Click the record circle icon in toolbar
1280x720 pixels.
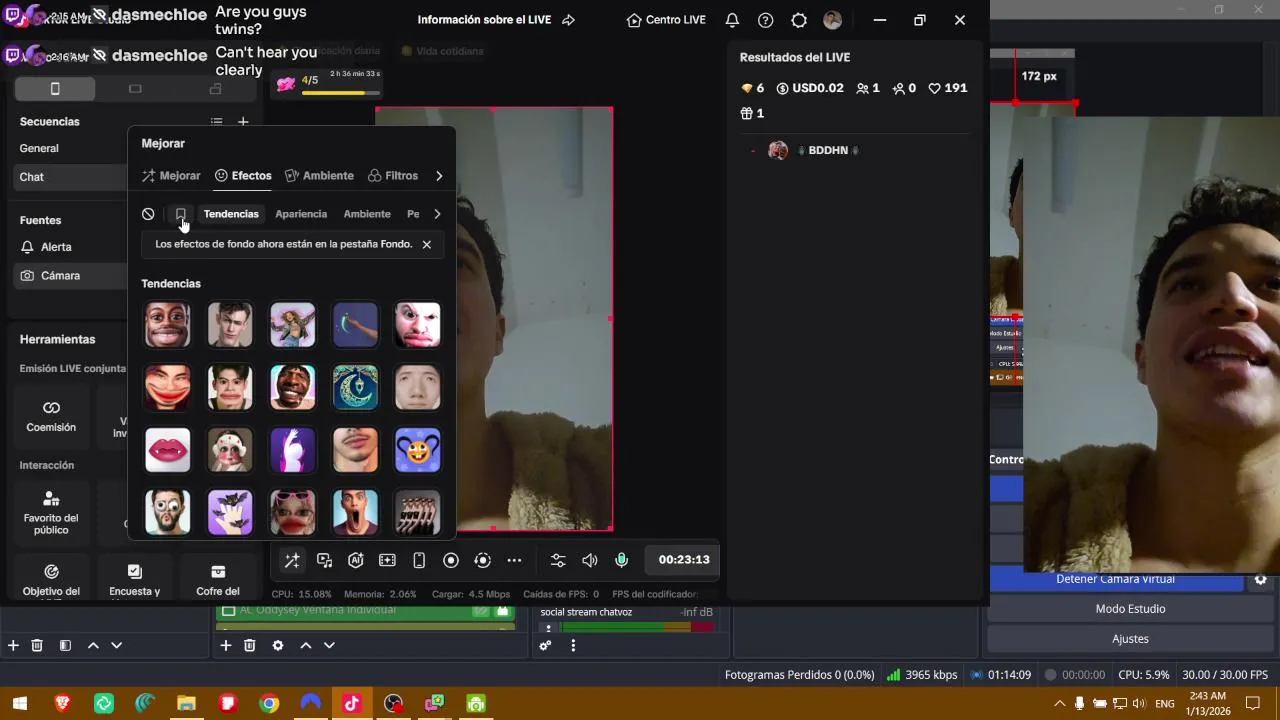[x=451, y=560]
